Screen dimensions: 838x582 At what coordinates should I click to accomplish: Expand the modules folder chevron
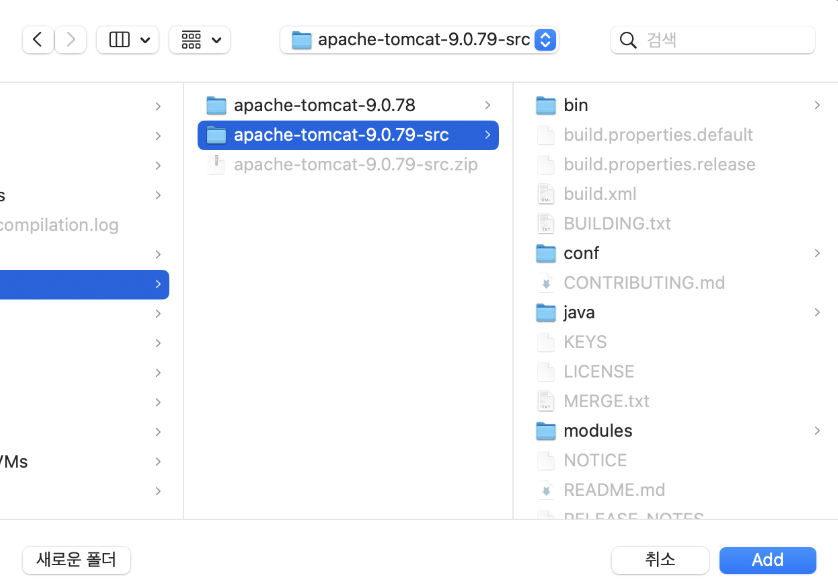pos(817,431)
